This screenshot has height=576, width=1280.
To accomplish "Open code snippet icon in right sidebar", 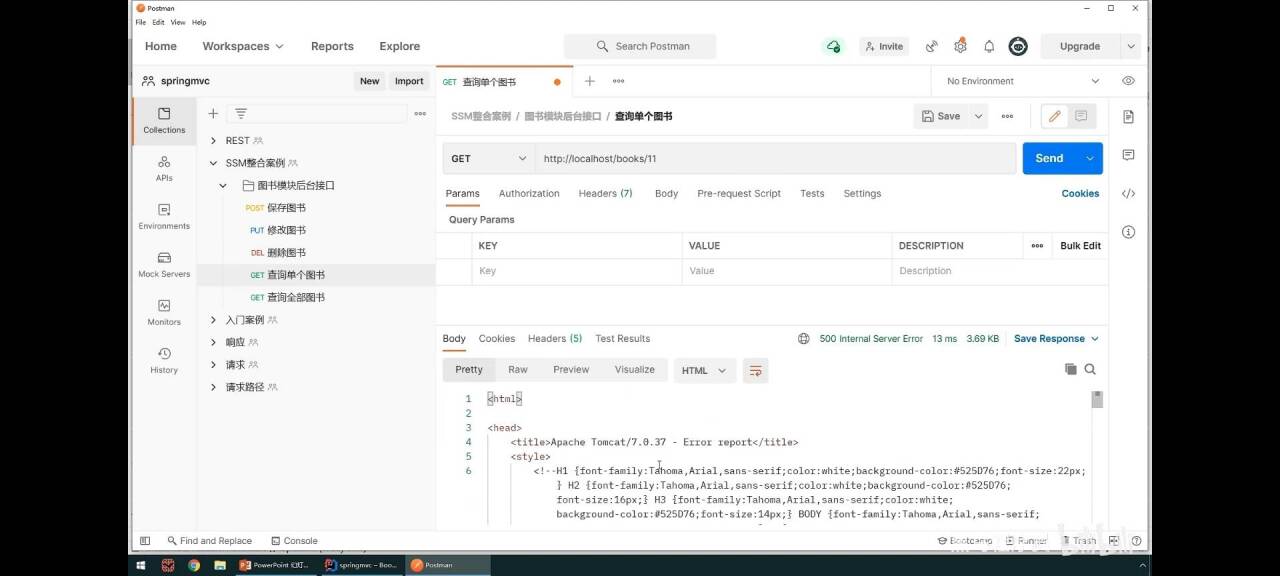I will pos(1128,193).
